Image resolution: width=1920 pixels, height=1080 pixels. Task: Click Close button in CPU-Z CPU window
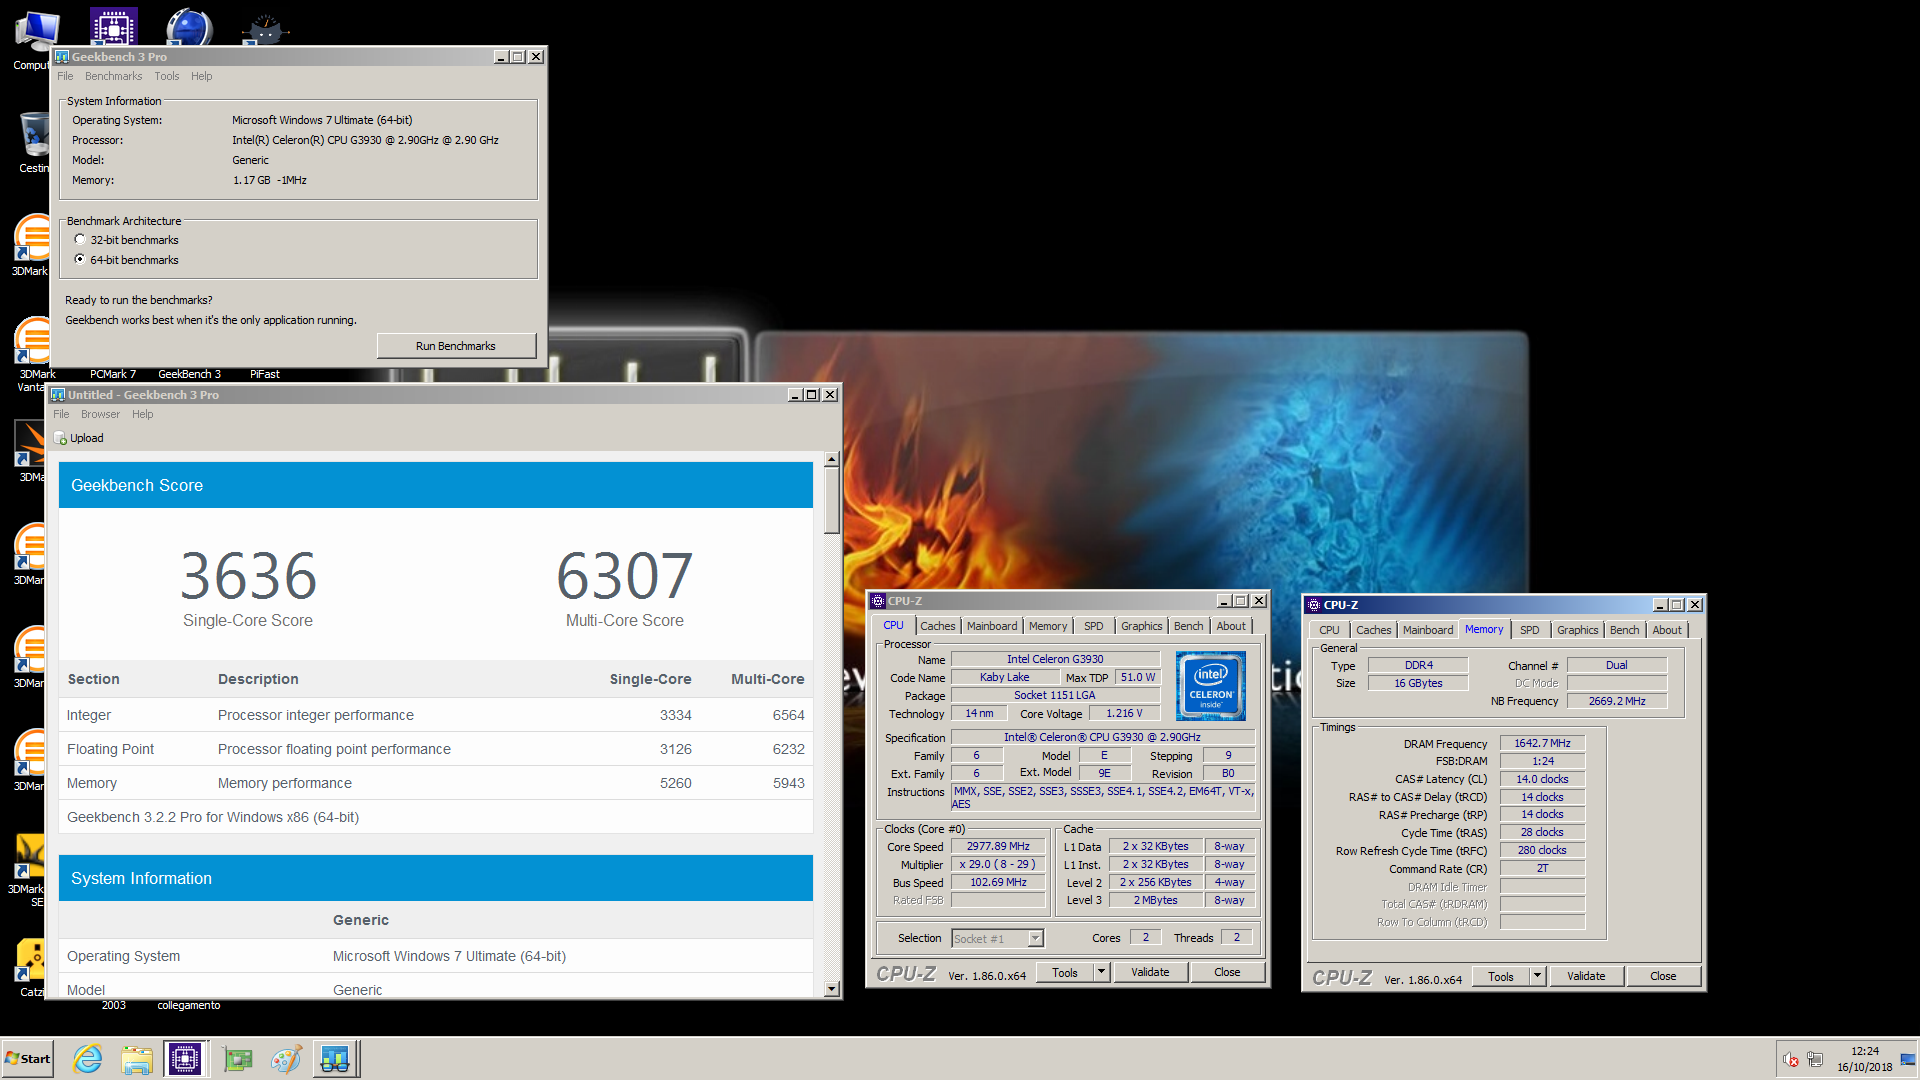click(1227, 972)
